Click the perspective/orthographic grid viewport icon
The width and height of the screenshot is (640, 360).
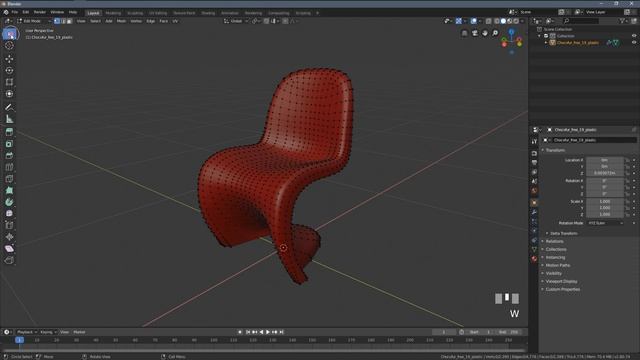pos(464,33)
